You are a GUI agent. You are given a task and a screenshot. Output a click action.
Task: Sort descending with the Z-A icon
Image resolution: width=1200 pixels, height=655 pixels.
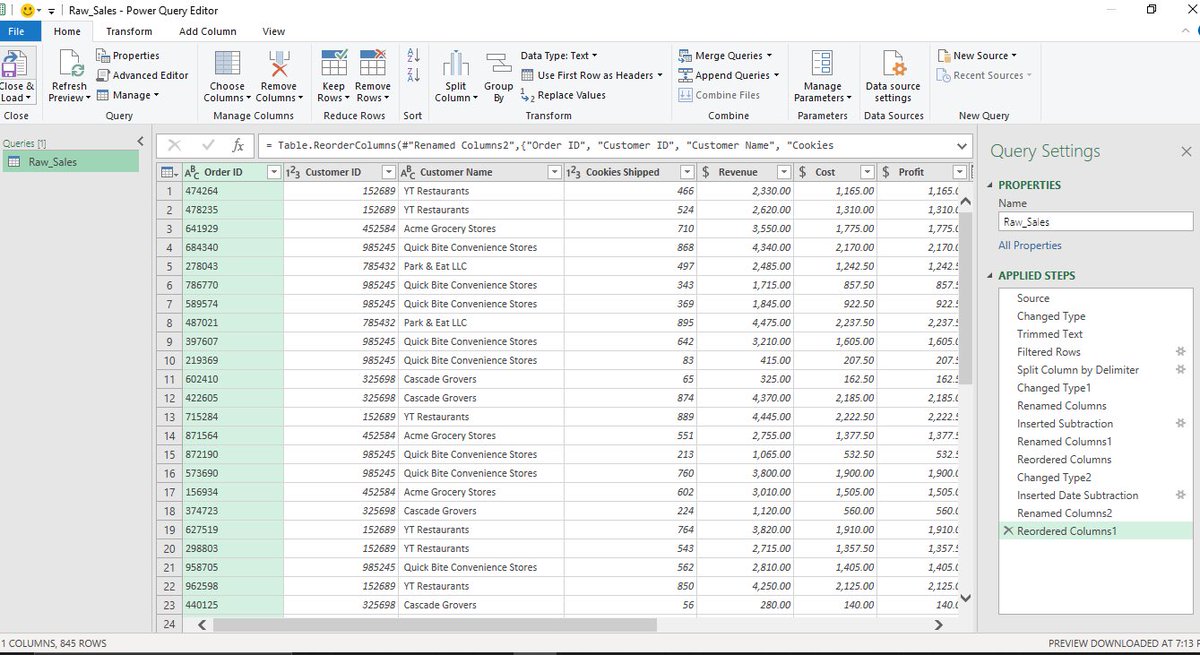tap(414, 75)
